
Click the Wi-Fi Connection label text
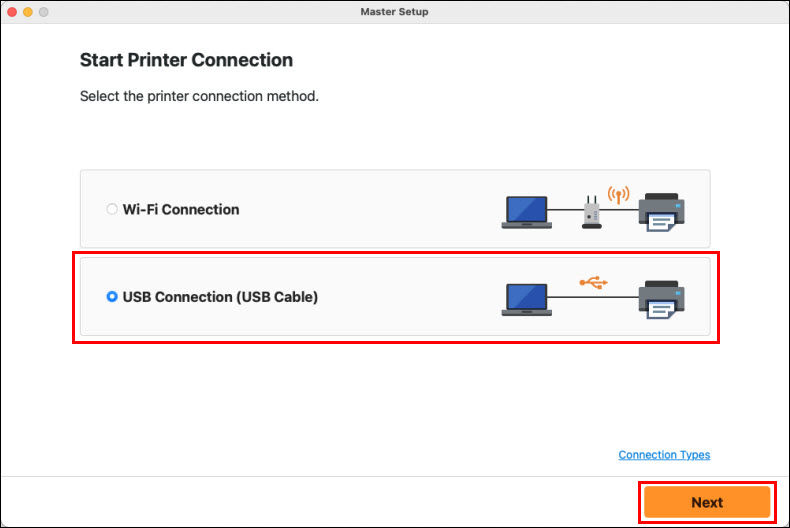pos(181,210)
